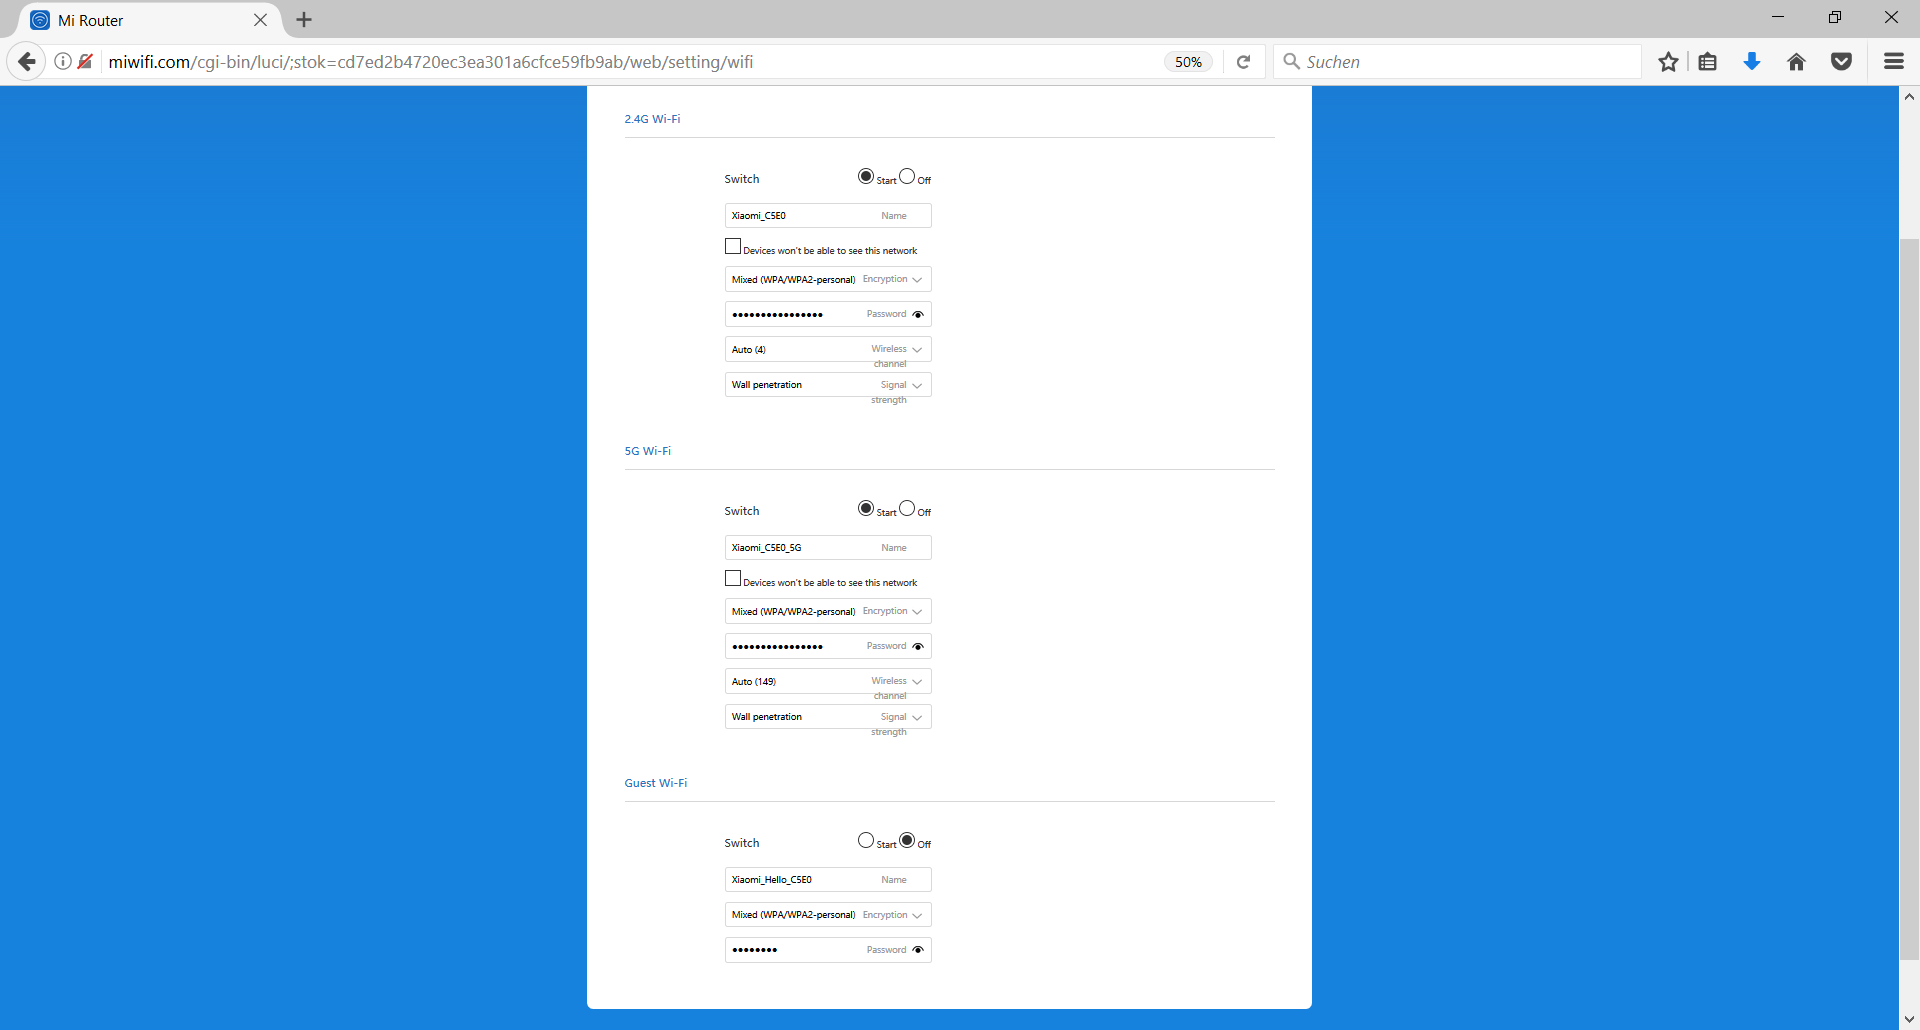Image resolution: width=1920 pixels, height=1030 pixels.
Task: Reveal the 2.4G Wi-Fi password eye icon
Action: click(x=918, y=314)
